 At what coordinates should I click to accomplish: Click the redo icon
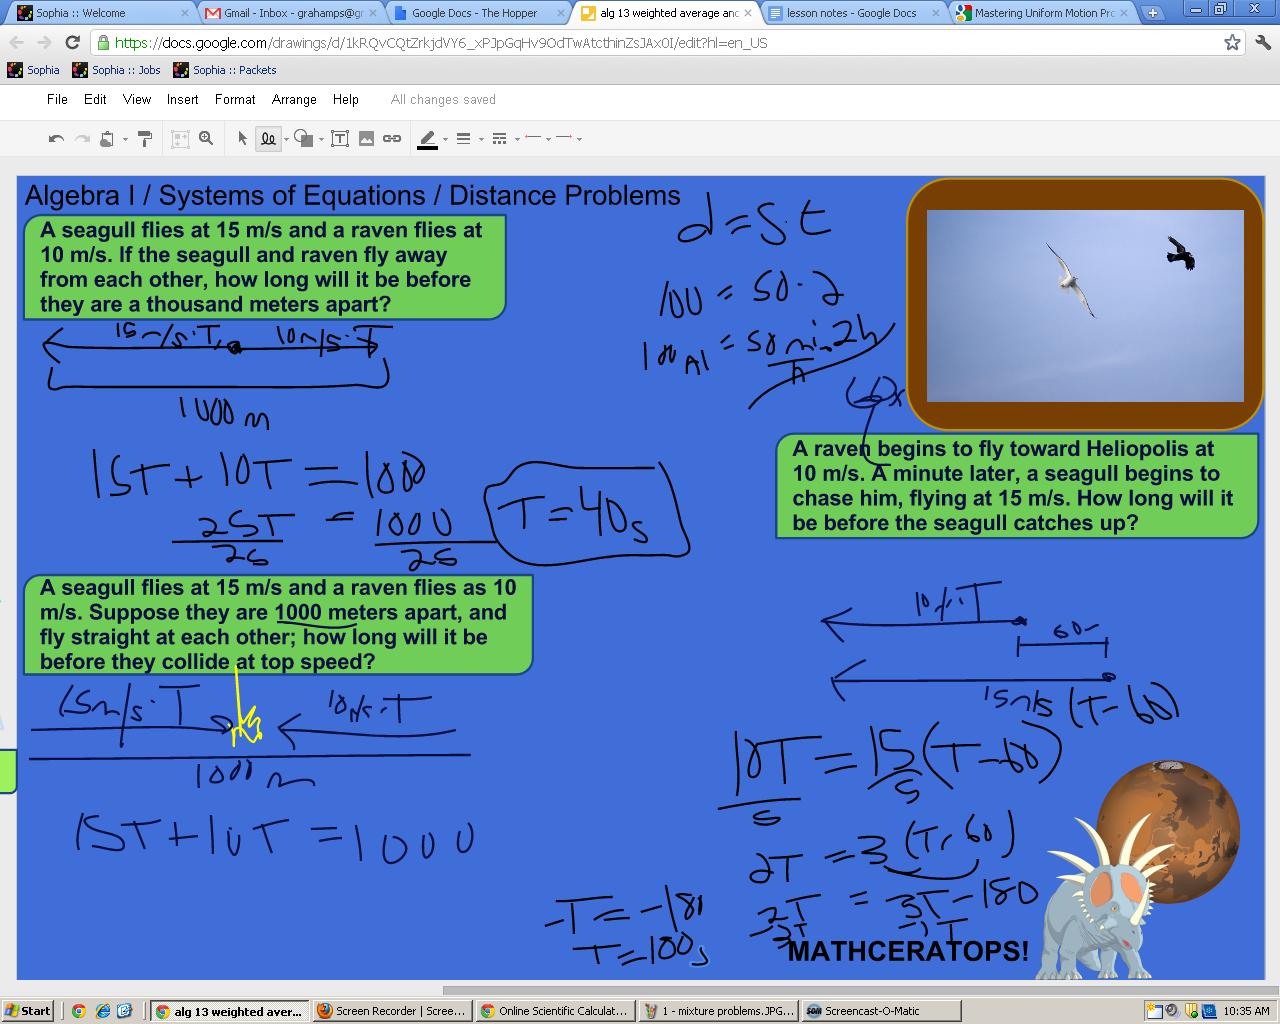[80, 138]
